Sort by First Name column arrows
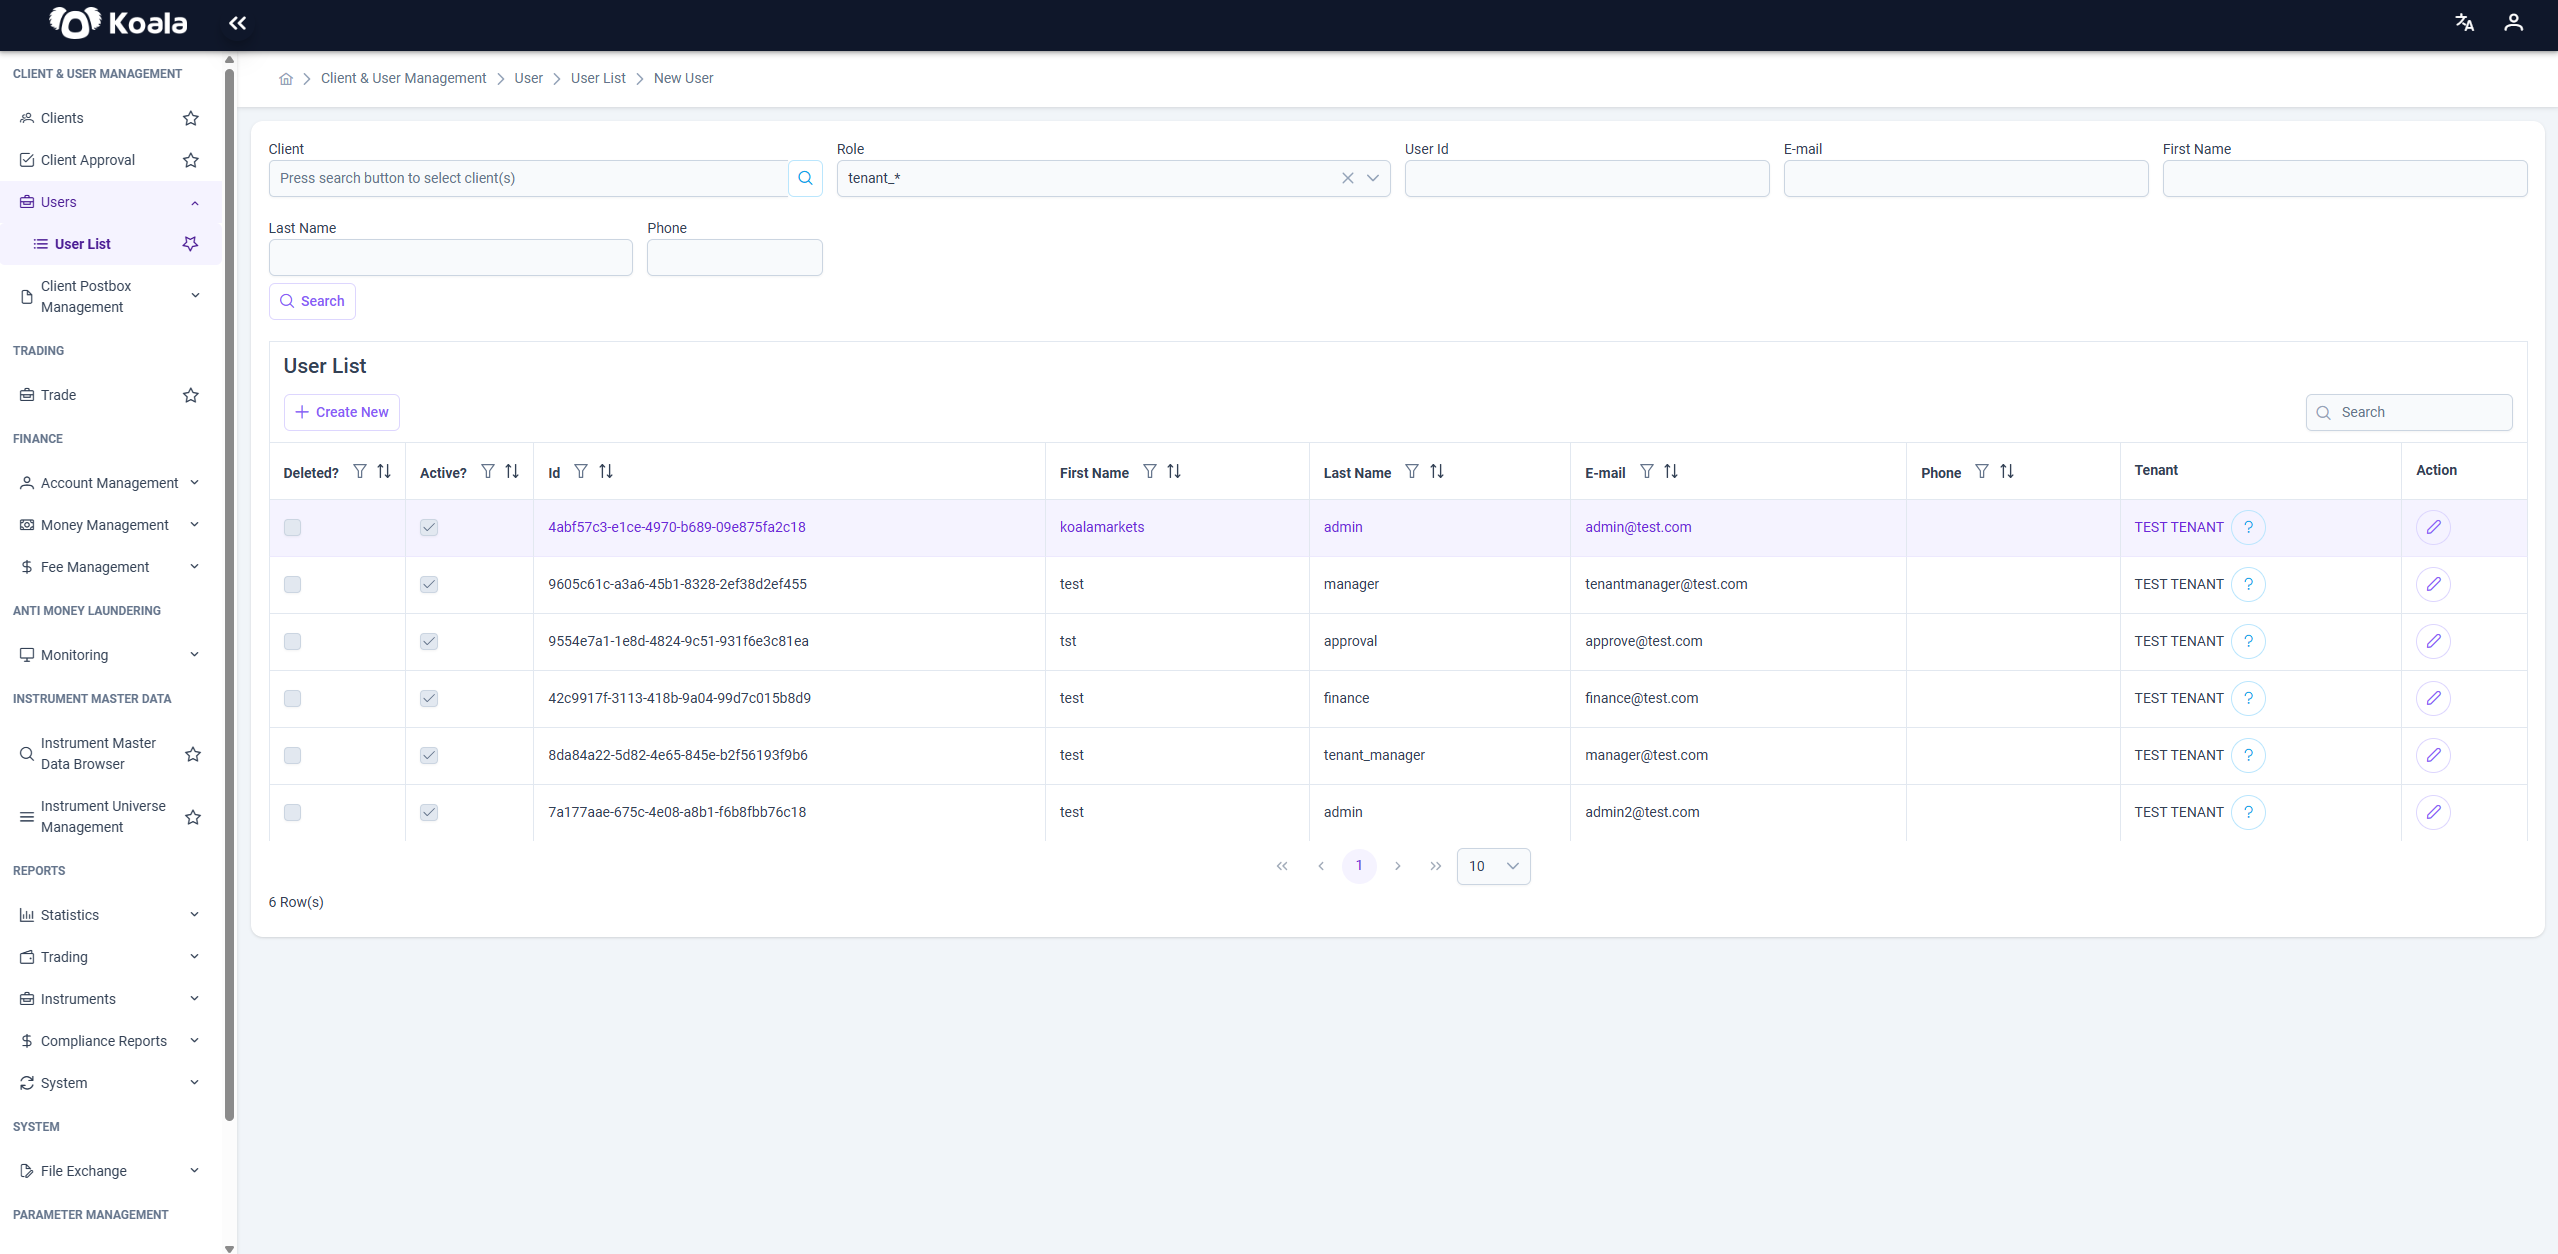Image resolution: width=2558 pixels, height=1254 pixels. click(x=1174, y=471)
